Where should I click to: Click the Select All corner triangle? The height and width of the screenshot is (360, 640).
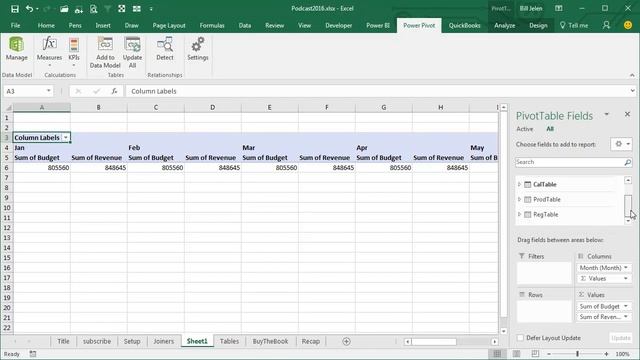tap(8, 108)
